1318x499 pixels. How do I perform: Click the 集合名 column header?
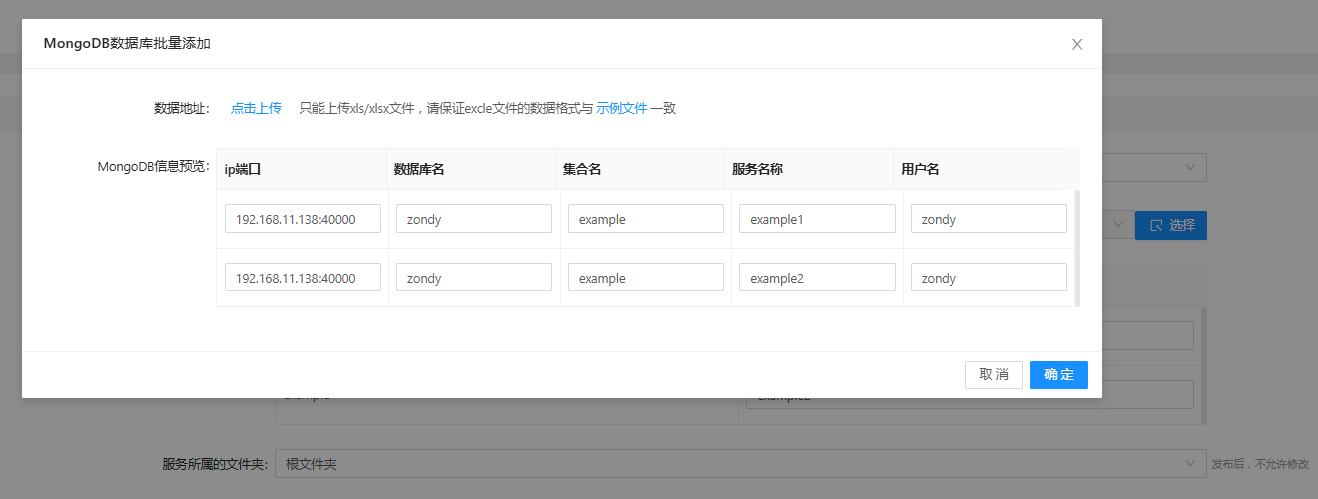coord(640,169)
